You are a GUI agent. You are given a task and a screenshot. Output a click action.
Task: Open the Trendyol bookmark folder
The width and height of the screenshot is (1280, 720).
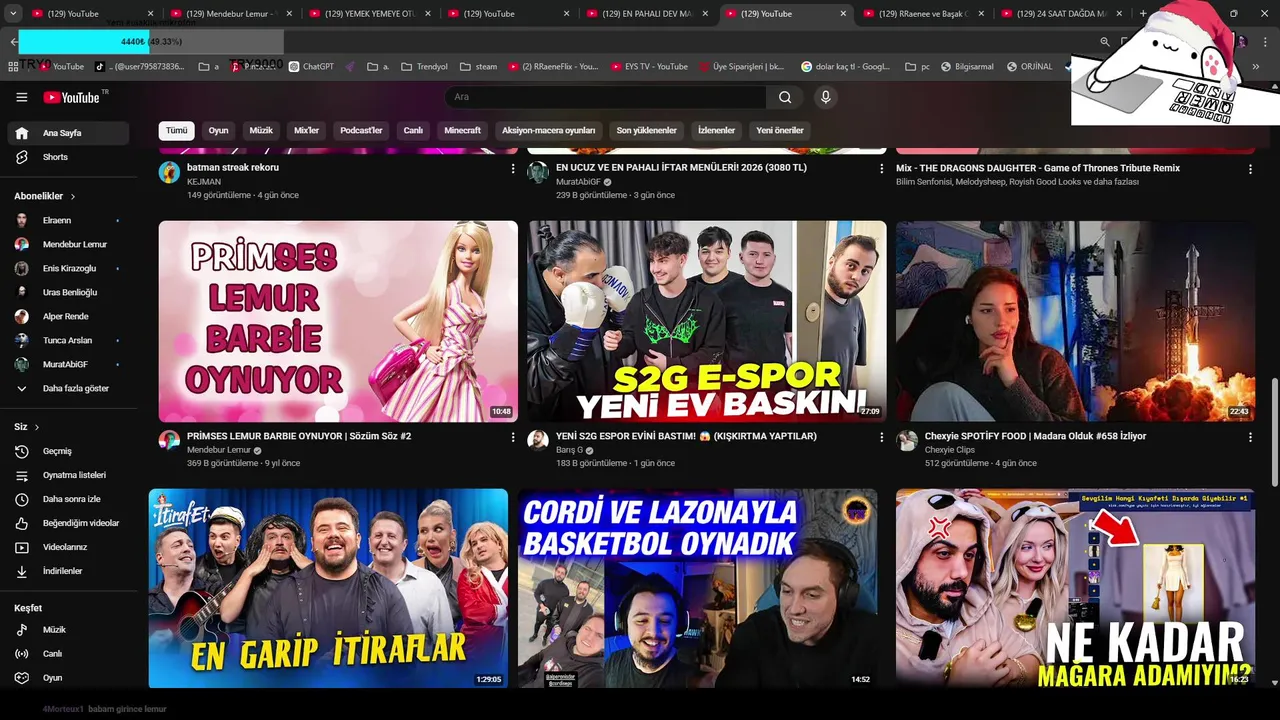click(x=424, y=67)
